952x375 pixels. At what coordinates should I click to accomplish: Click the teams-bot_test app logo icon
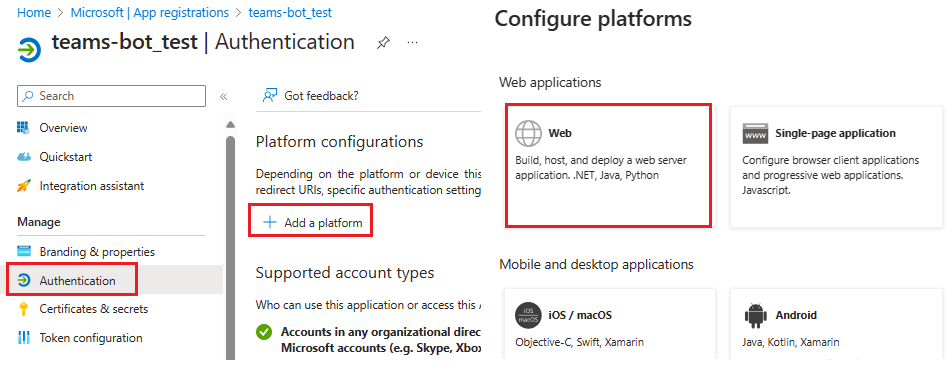coord(29,50)
